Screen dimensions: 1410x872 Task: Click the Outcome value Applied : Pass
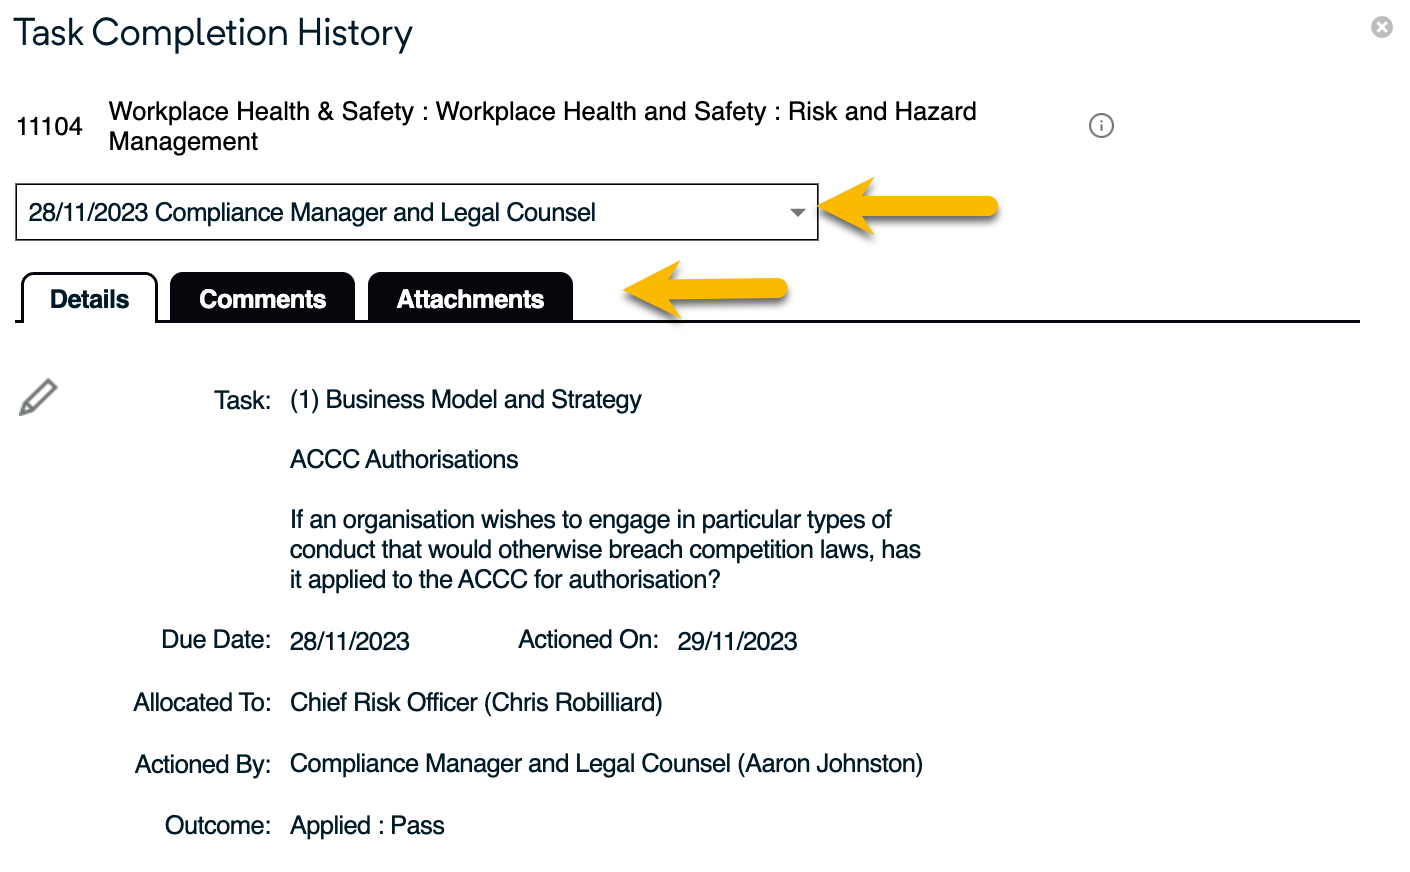pos(367,826)
